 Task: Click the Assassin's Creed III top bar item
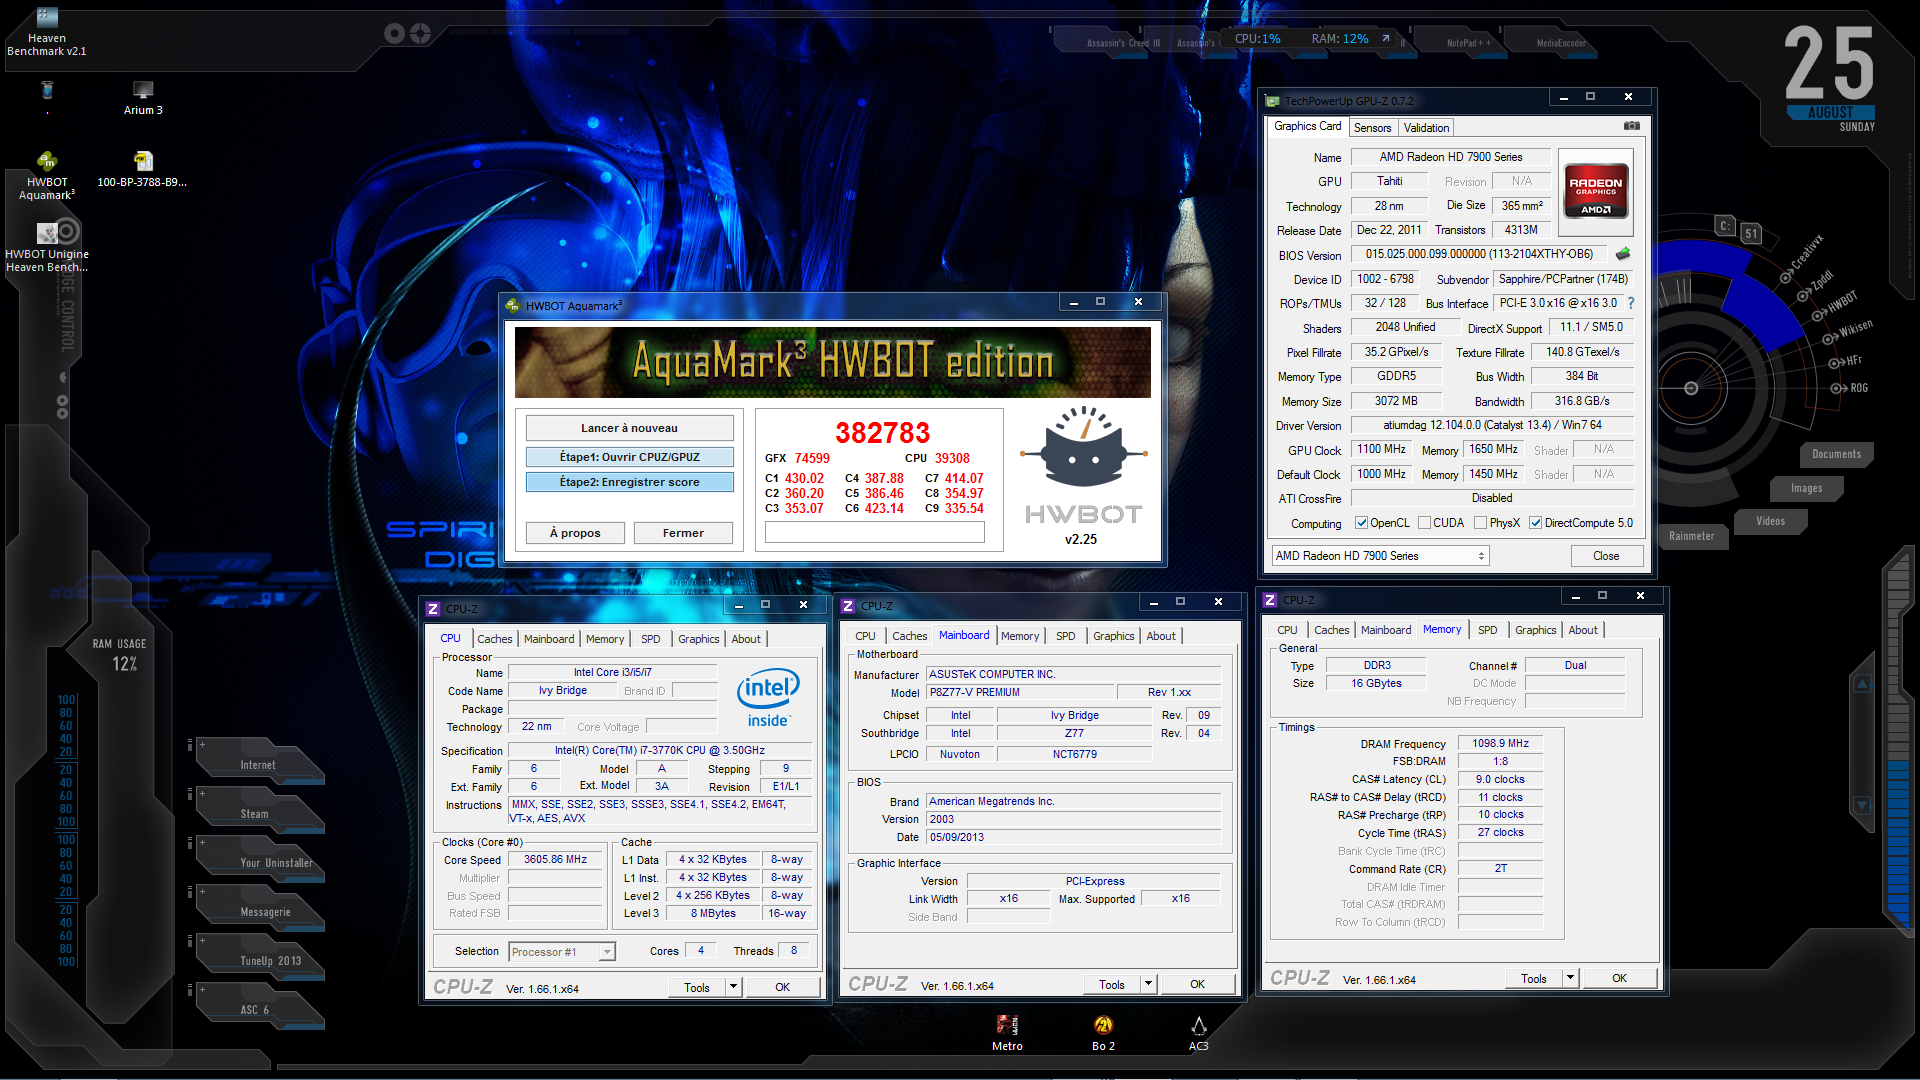click(1123, 43)
